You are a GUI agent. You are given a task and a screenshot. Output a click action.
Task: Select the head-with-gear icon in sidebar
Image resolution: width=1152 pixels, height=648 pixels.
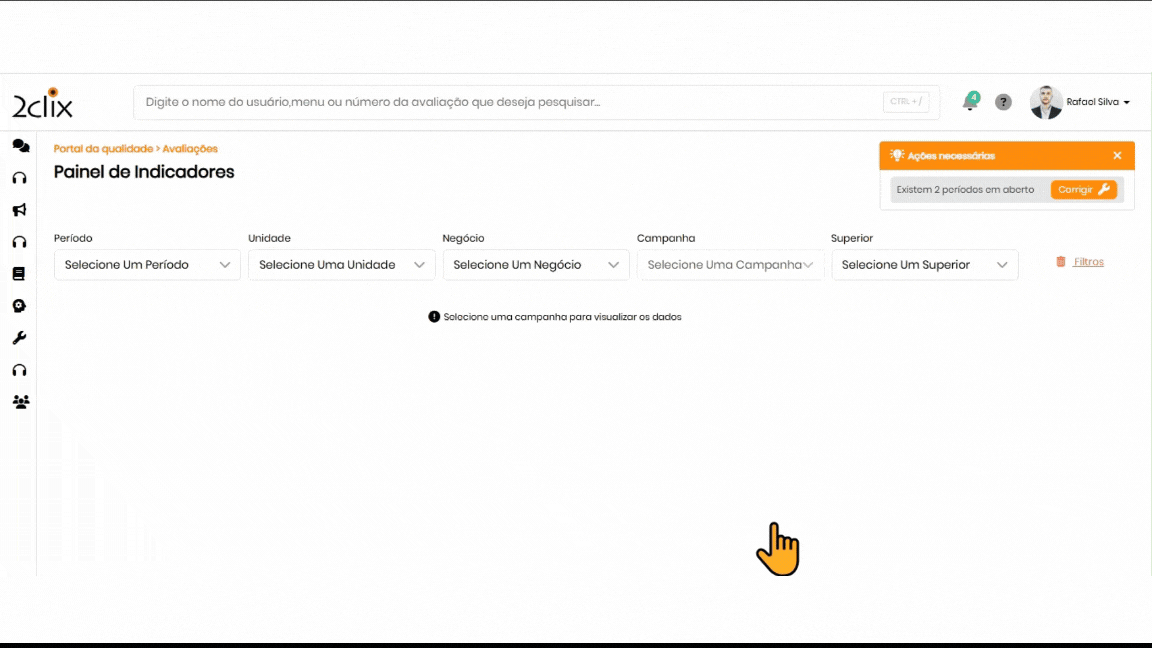click(x=19, y=306)
